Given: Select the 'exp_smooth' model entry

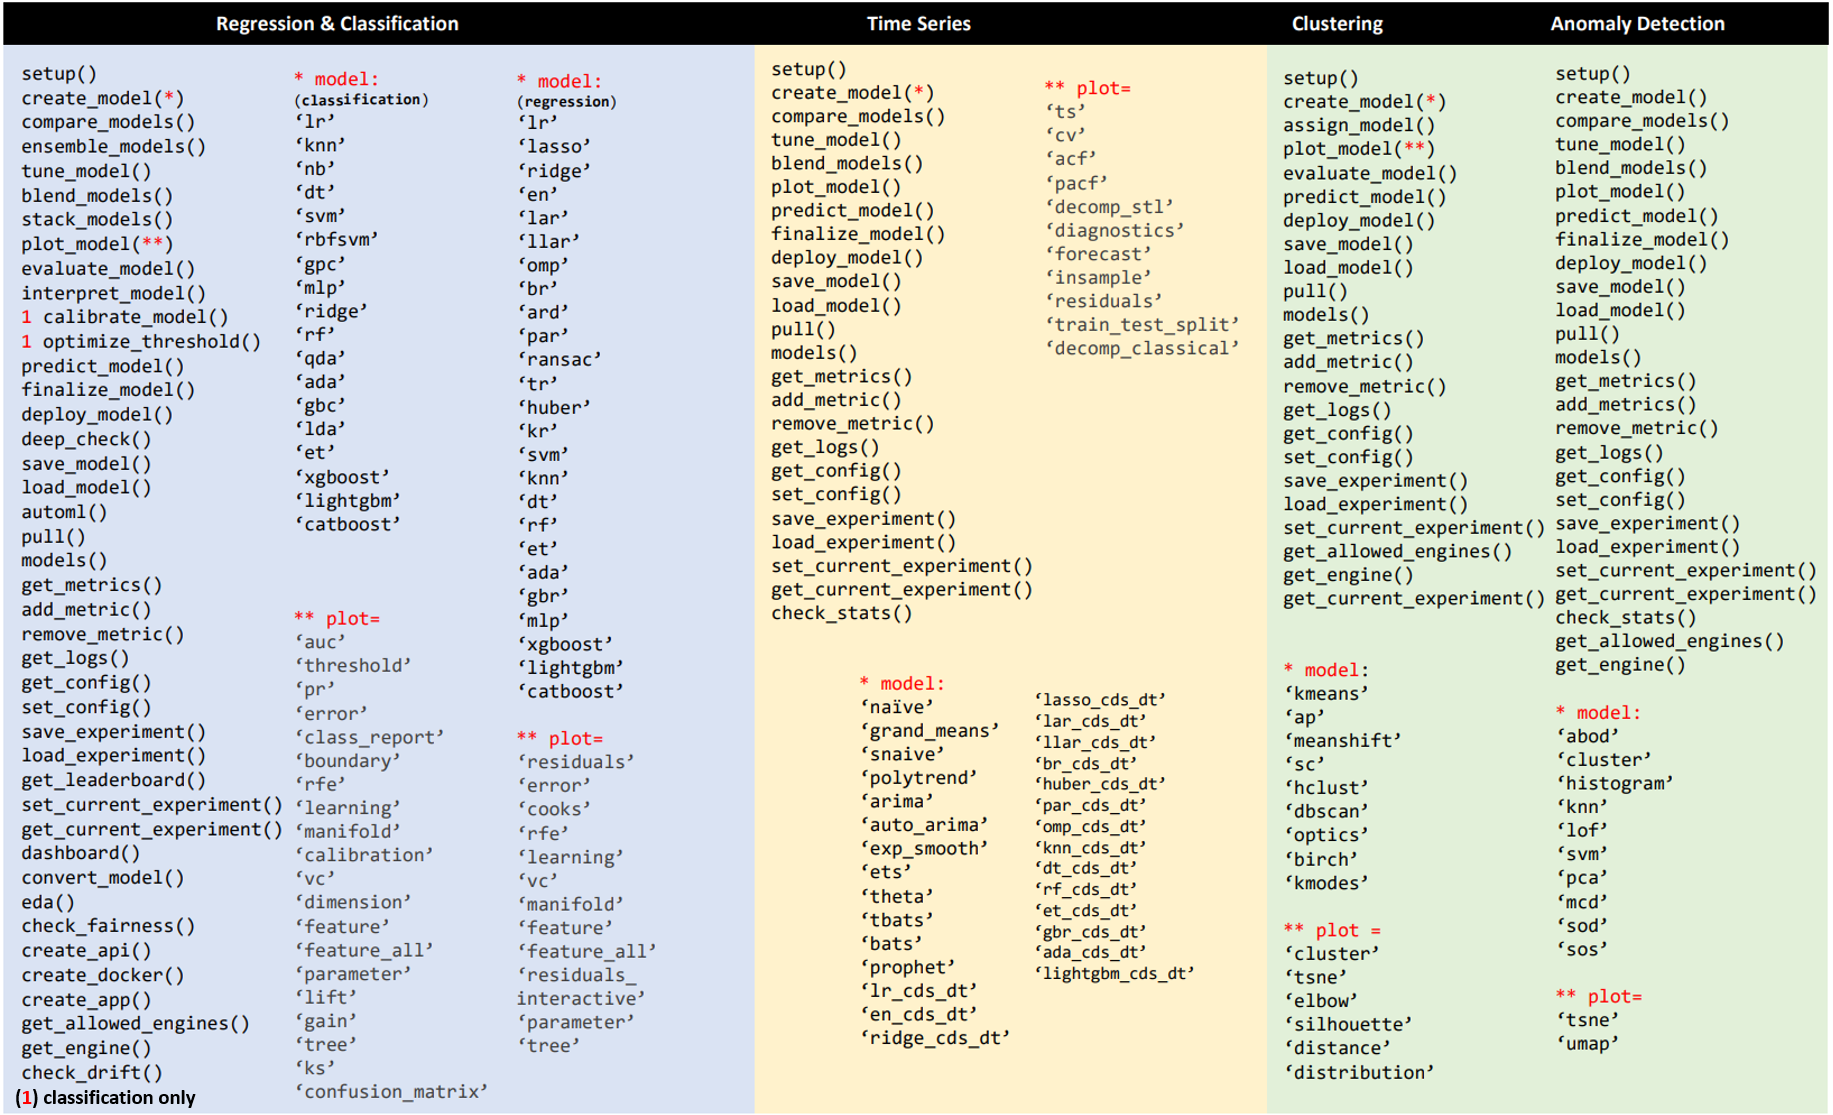Looking at the screenshot, I should point(923,849).
